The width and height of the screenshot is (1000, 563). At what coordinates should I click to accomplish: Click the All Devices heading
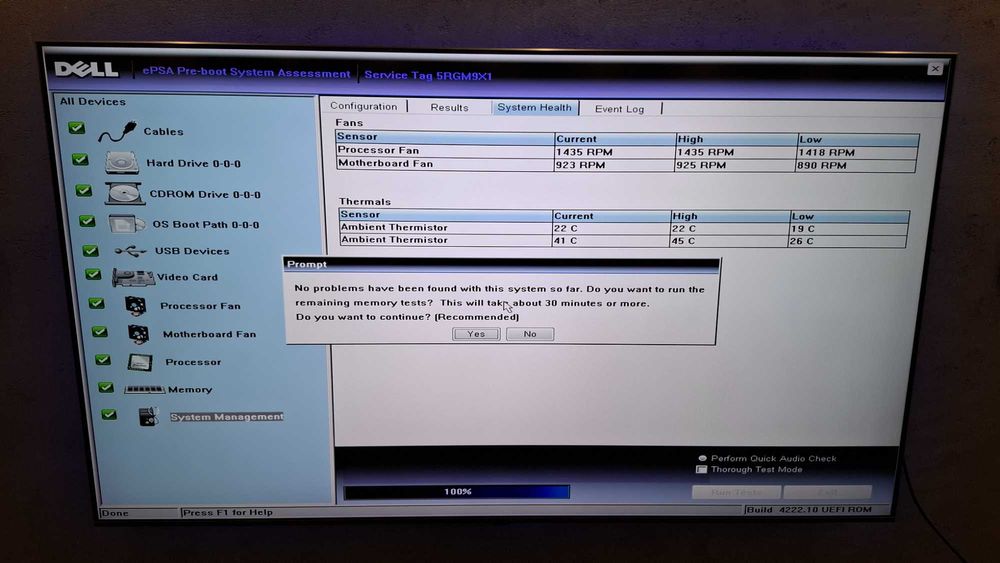(92, 101)
